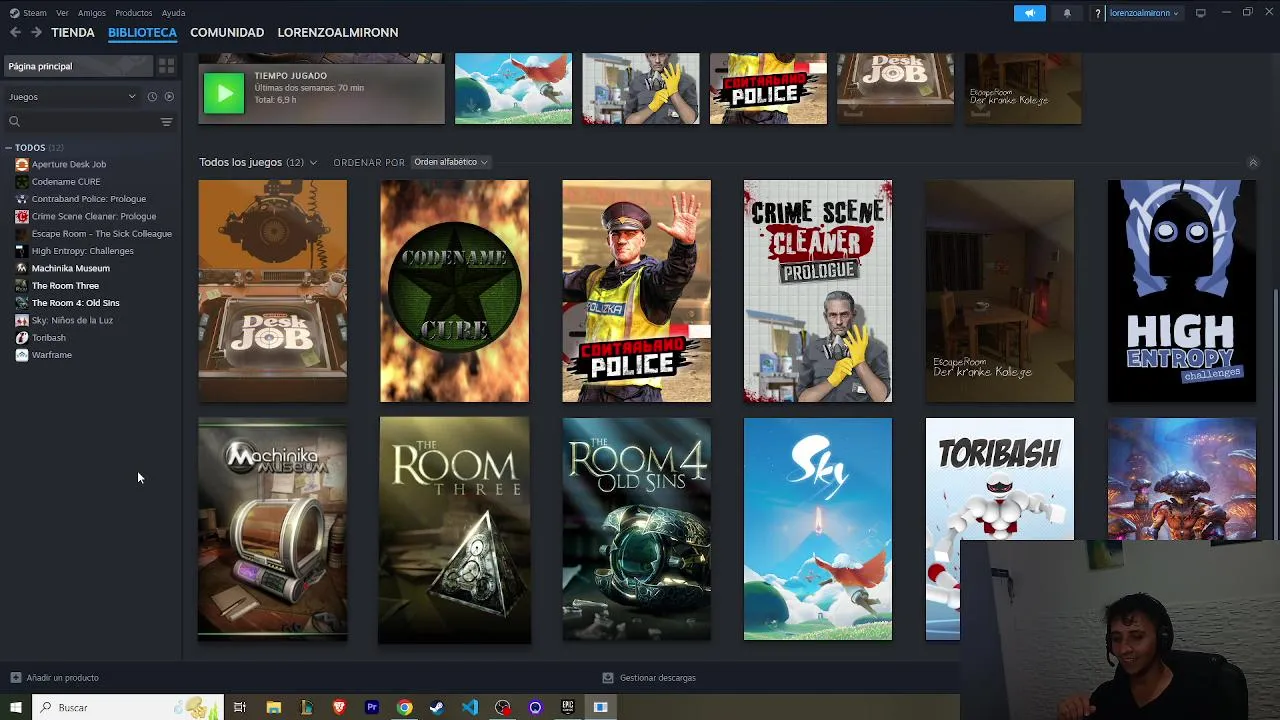Open Crime Scene Cleaner Prologue cover
The width and height of the screenshot is (1280, 720).
point(818,291)
